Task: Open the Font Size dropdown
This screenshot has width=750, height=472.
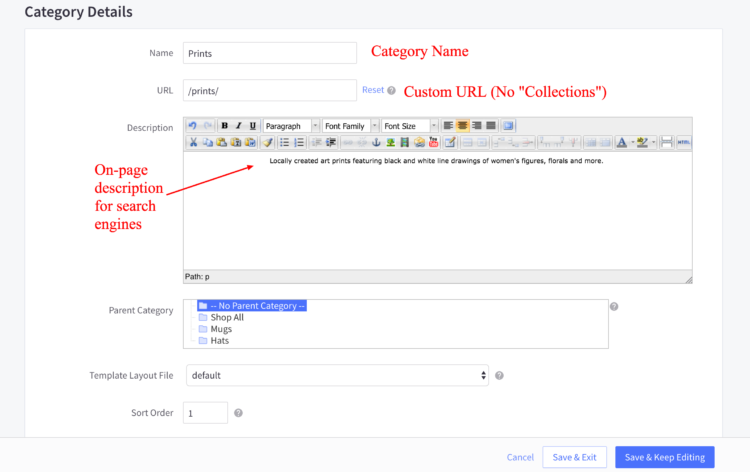Action: coord(409,126)
